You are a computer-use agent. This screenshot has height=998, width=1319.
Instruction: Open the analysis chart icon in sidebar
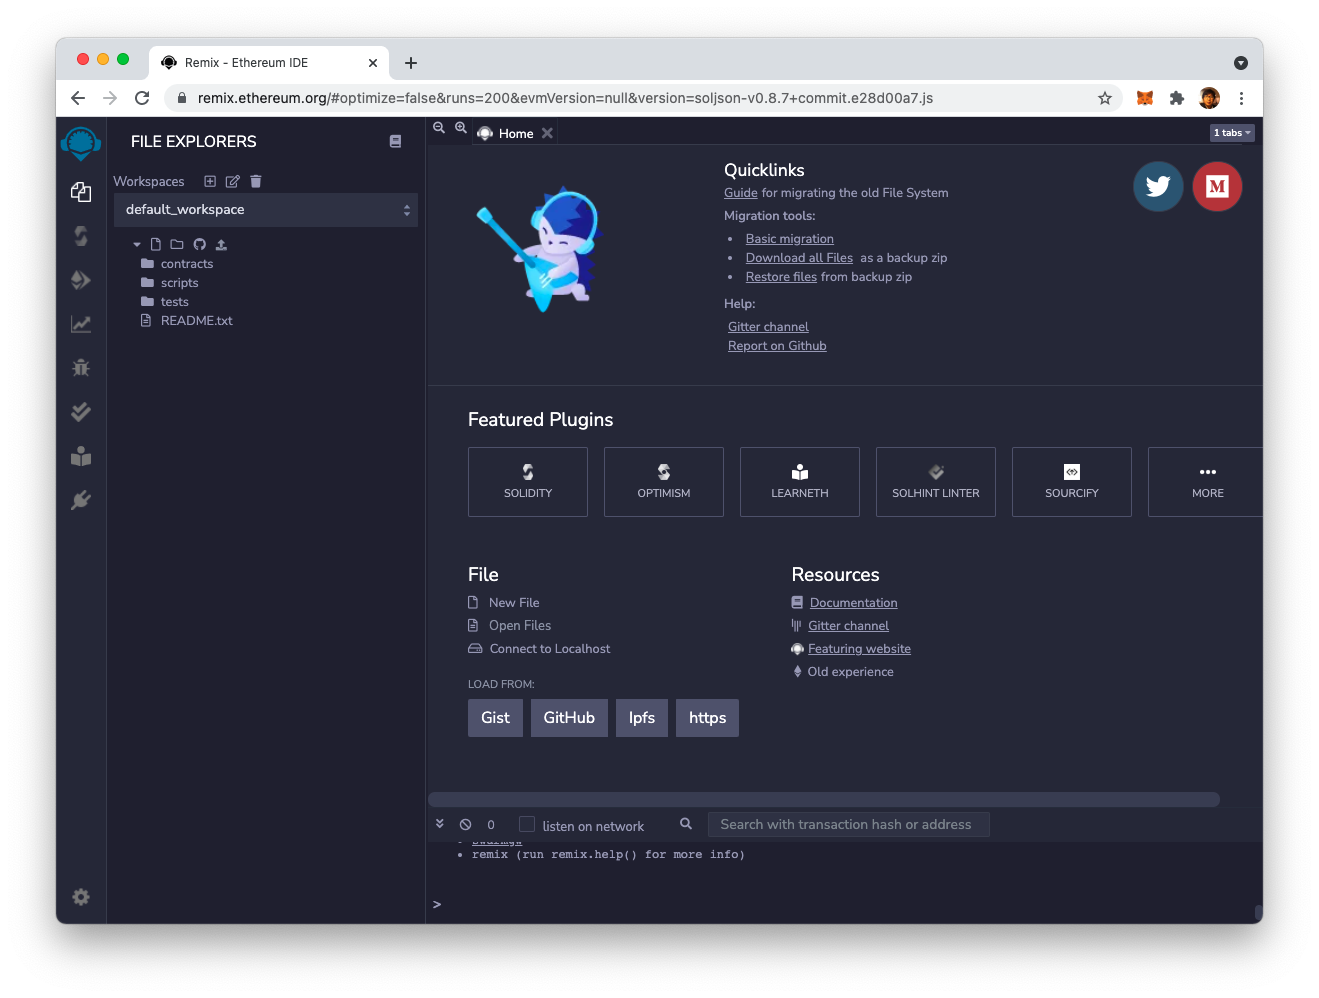[x=81, y=324]
